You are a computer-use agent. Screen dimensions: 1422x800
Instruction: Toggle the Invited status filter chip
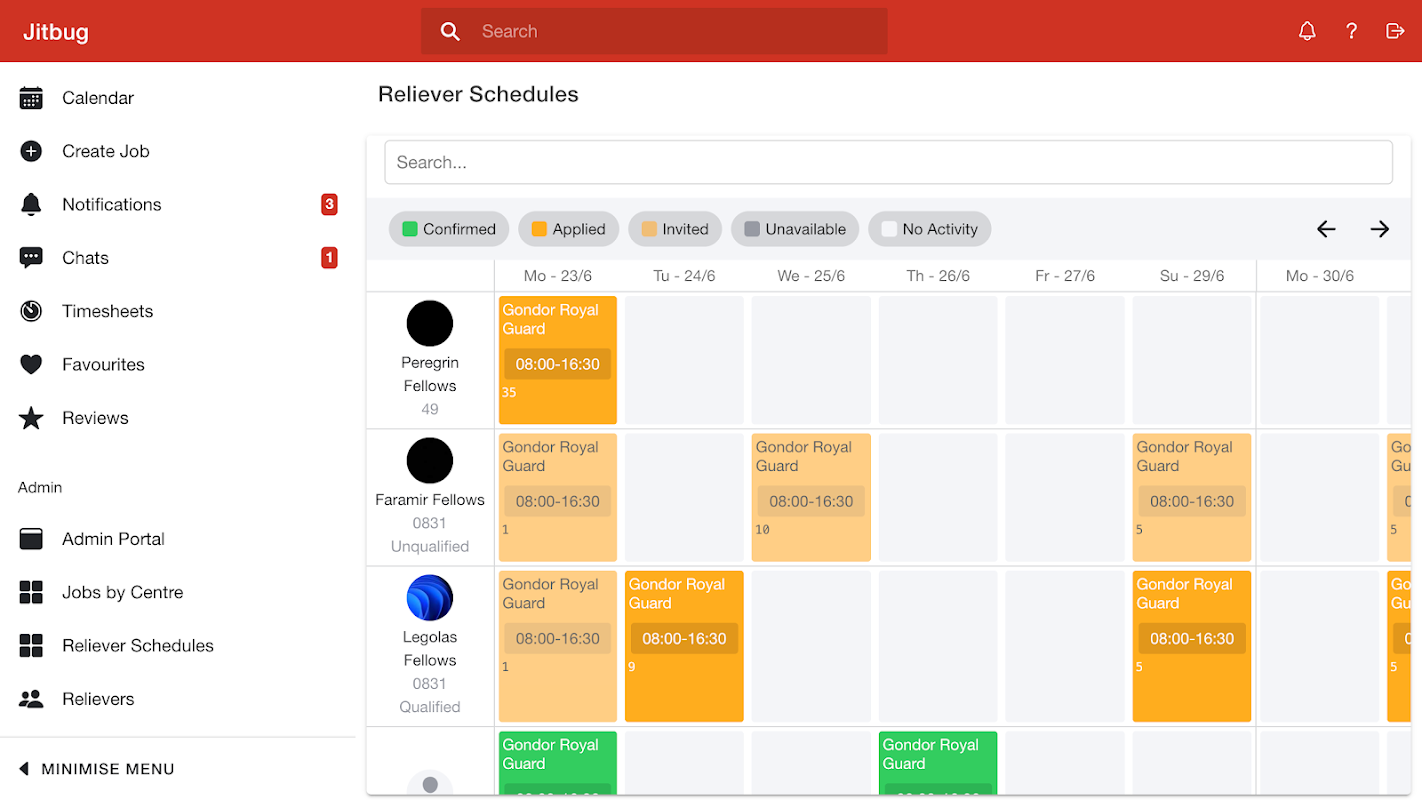(x=675, y=229)
